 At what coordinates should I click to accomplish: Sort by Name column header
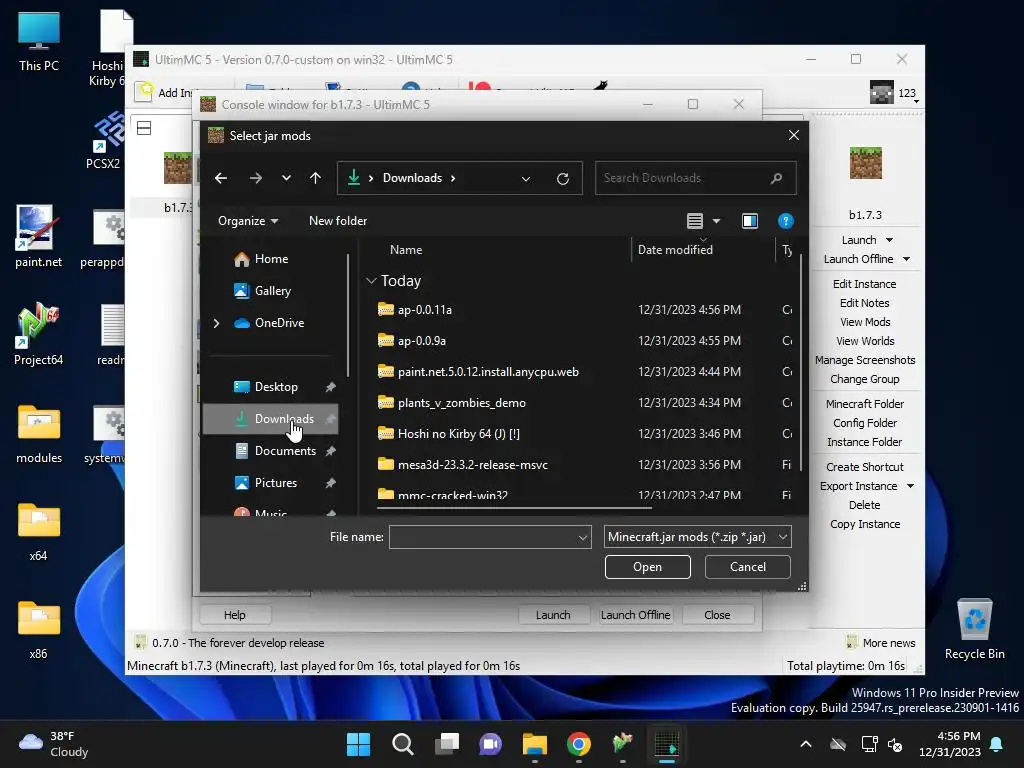406,249
